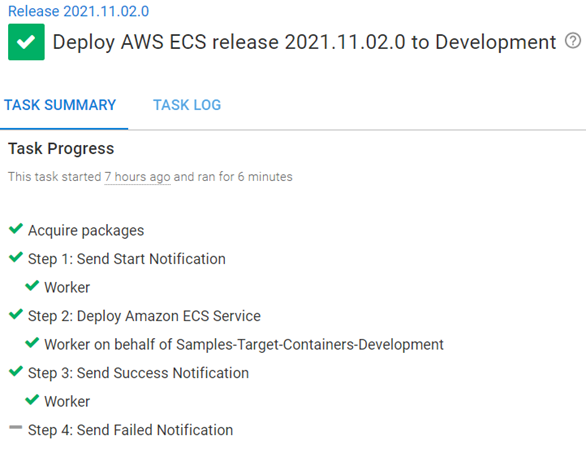Open Step 4: Send Failed Notification
The height and width of the screenshot is (449, 586).
130,430
